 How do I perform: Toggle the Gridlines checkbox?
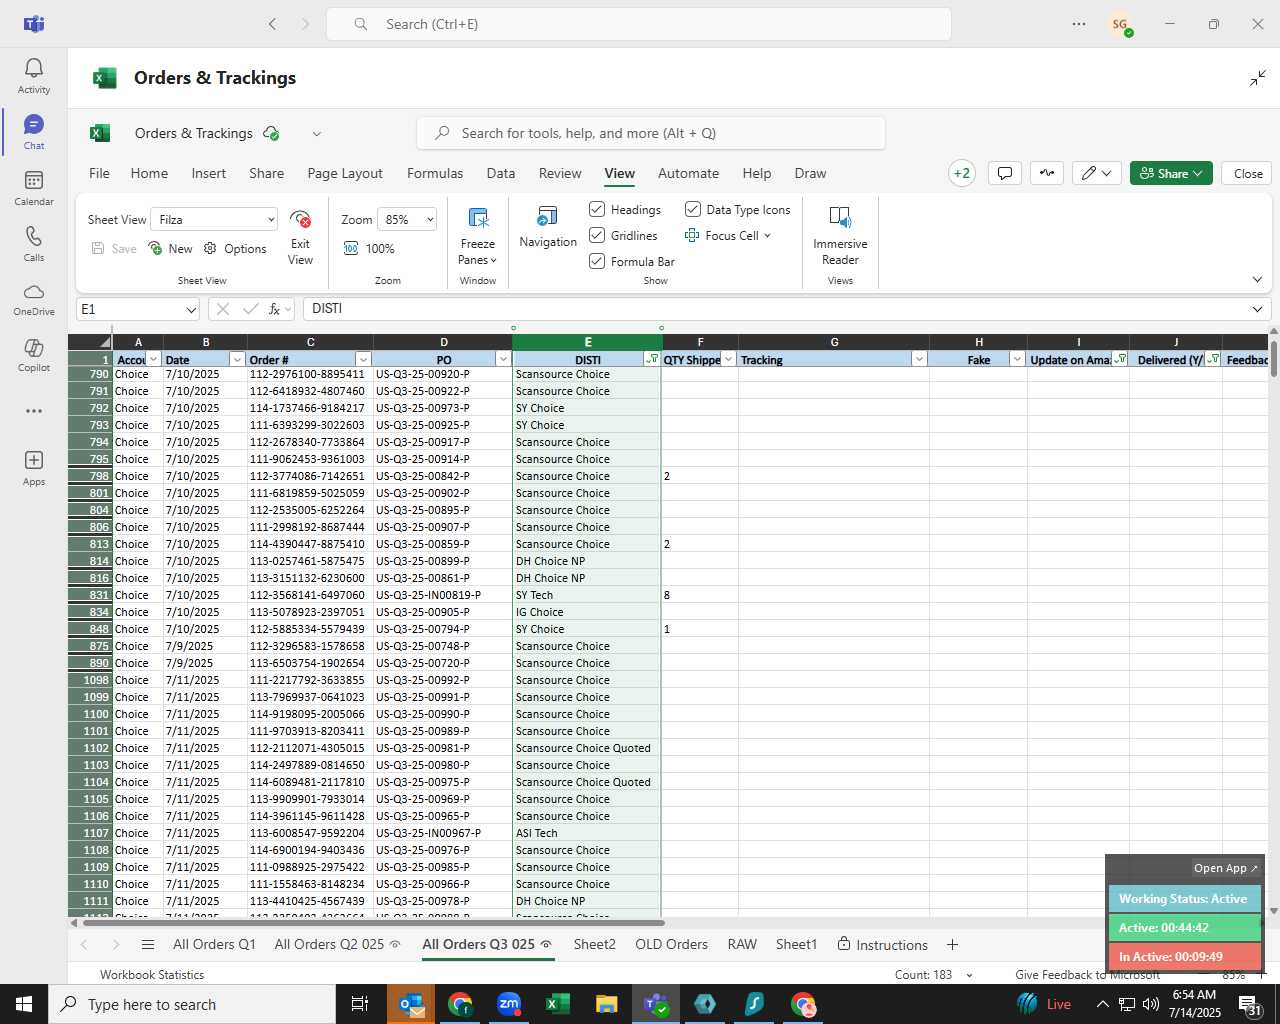pyautogui.click(x=597, y=235)
